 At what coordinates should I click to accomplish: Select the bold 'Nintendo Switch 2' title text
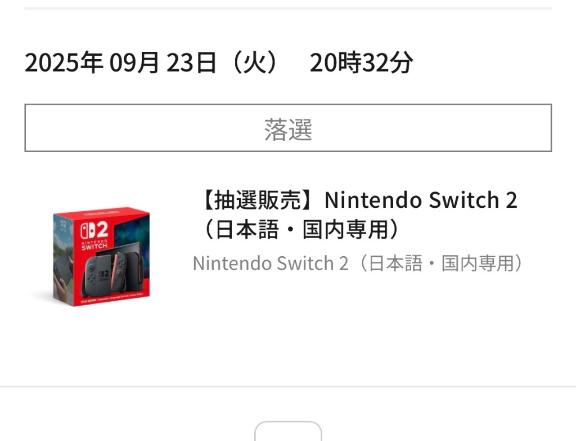(x=421, y=200)
